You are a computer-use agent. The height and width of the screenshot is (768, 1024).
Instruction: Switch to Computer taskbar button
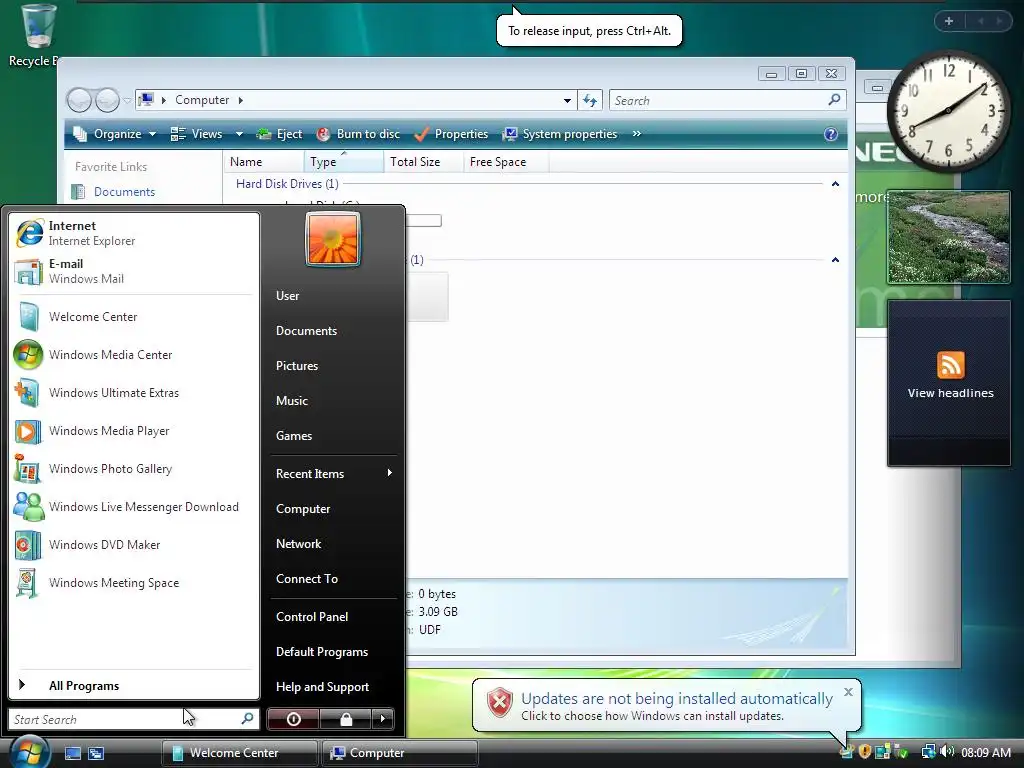pos(400,753)
